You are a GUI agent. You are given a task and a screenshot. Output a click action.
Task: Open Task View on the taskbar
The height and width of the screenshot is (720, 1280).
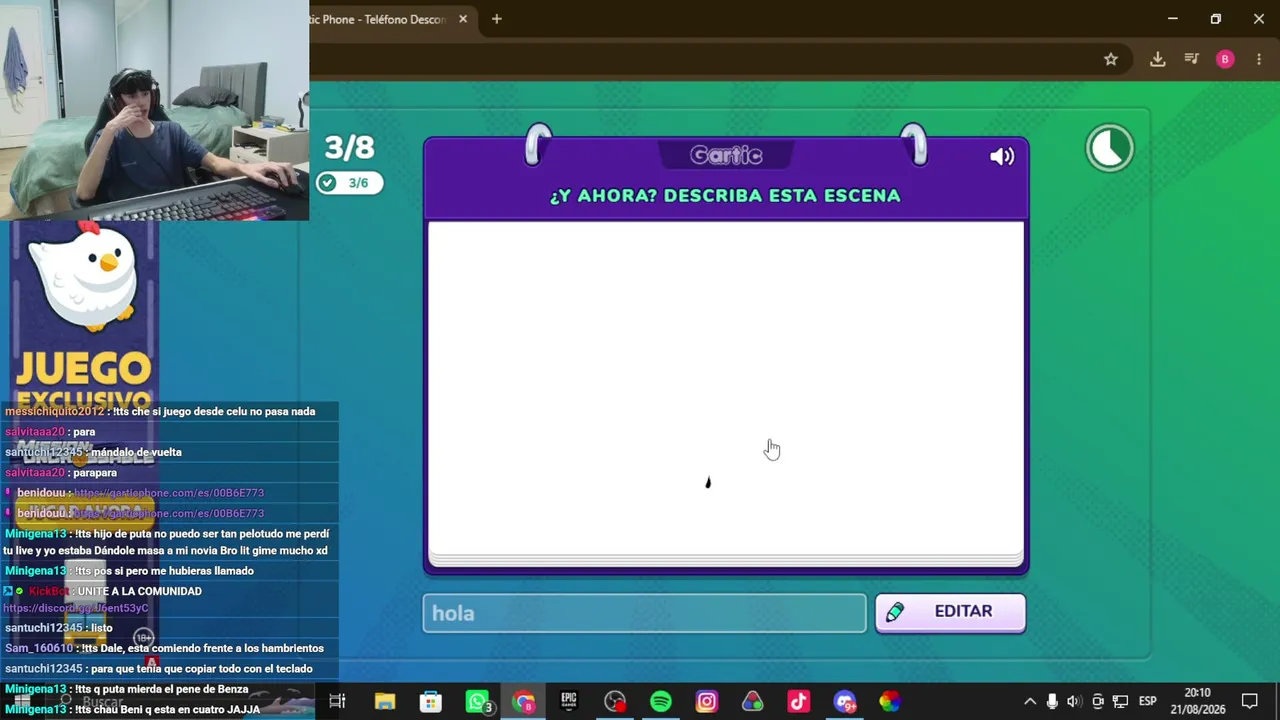tap(337, 701)
